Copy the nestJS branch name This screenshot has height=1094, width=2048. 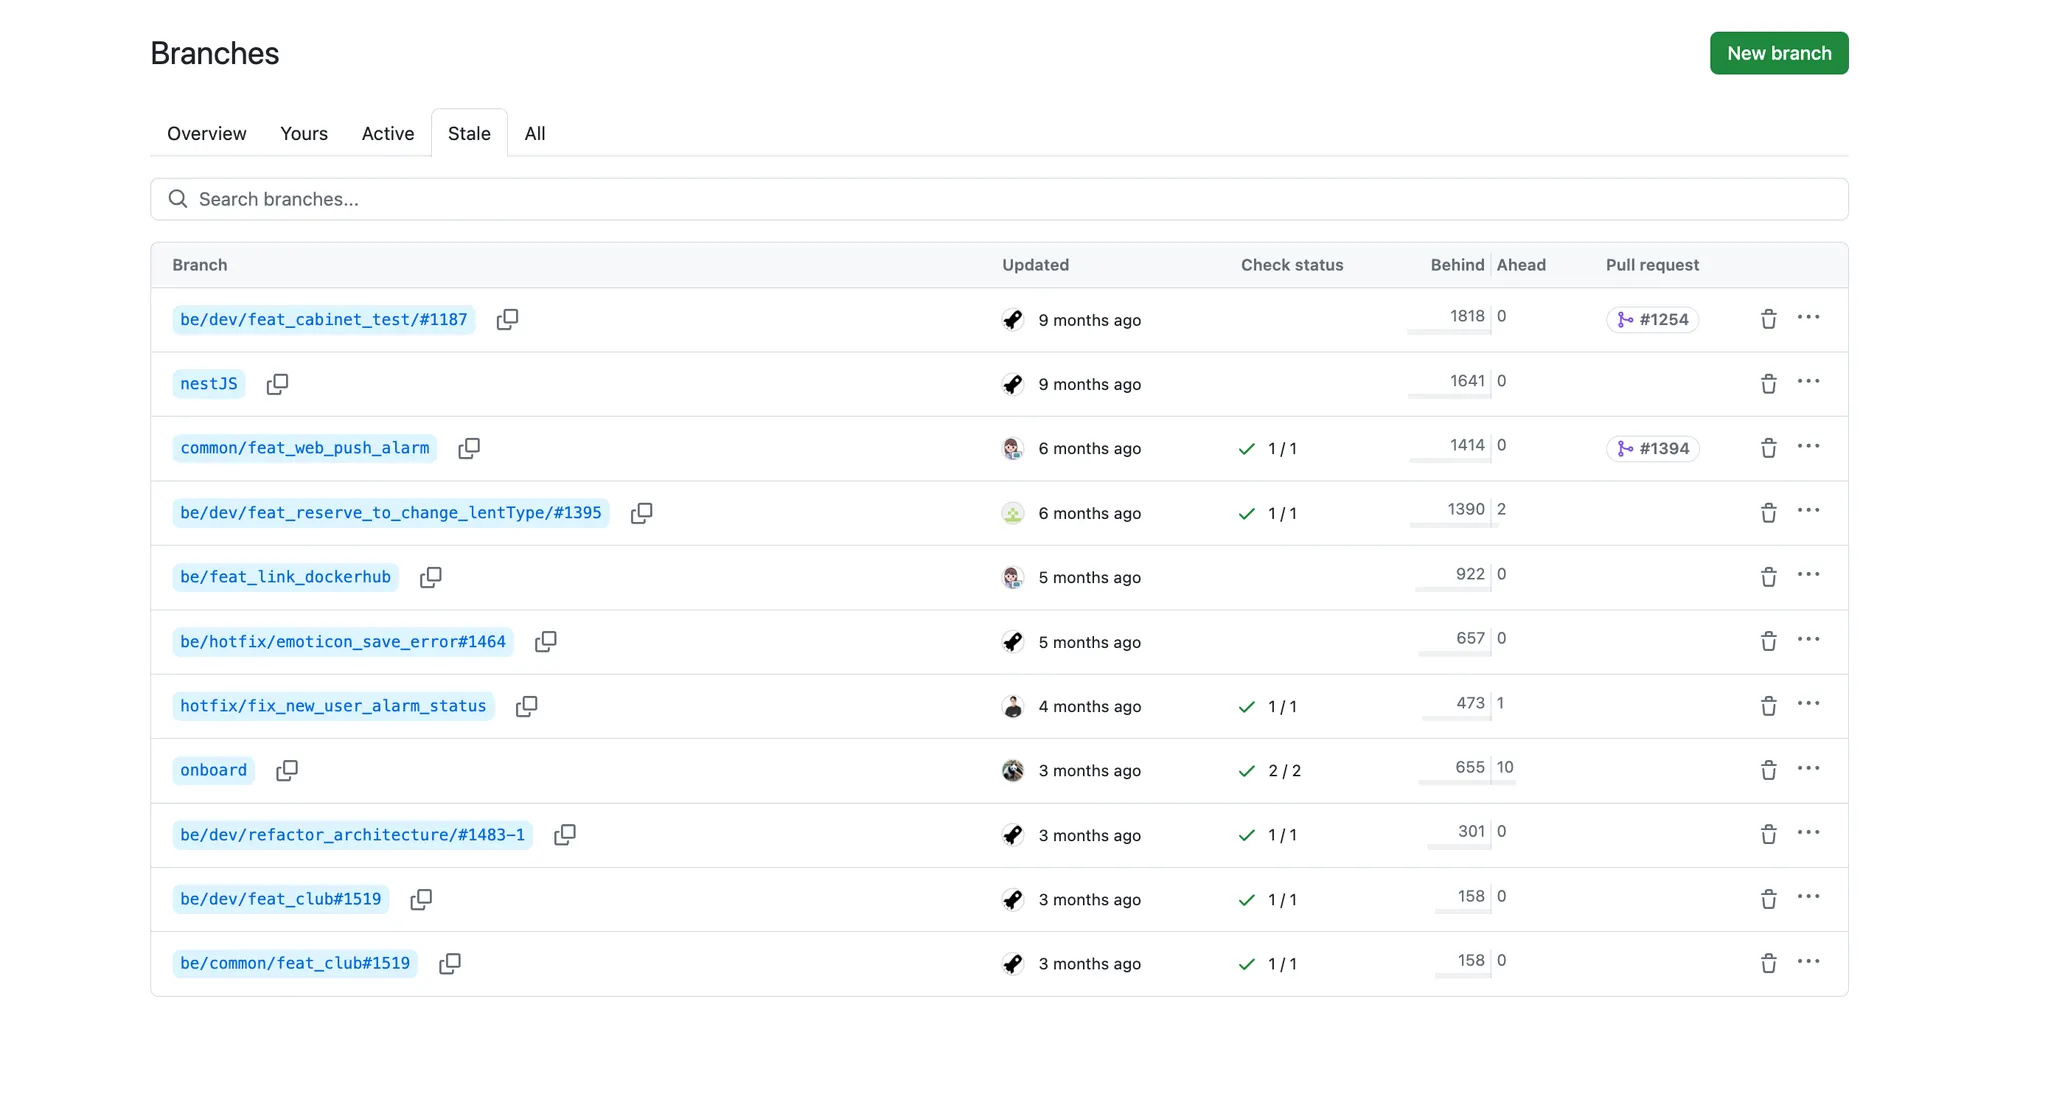277,384
